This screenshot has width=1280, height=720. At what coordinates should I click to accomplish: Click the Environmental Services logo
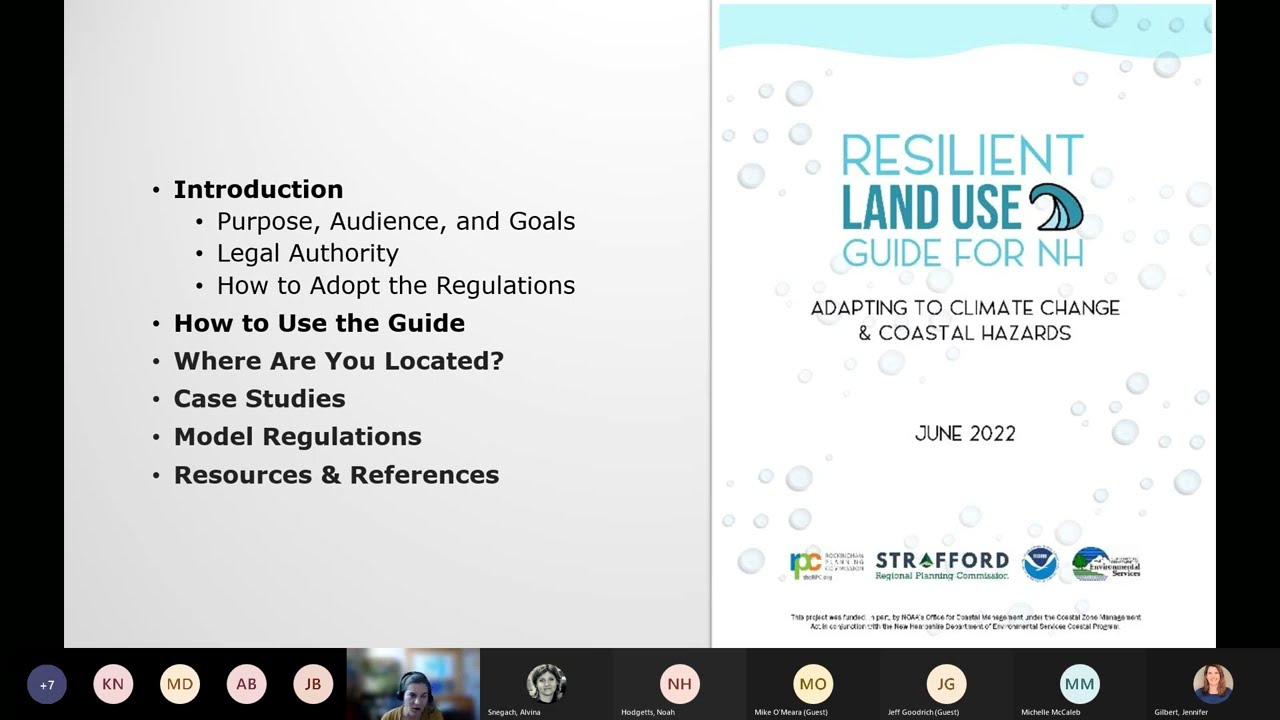click(x=1106, y=564)
